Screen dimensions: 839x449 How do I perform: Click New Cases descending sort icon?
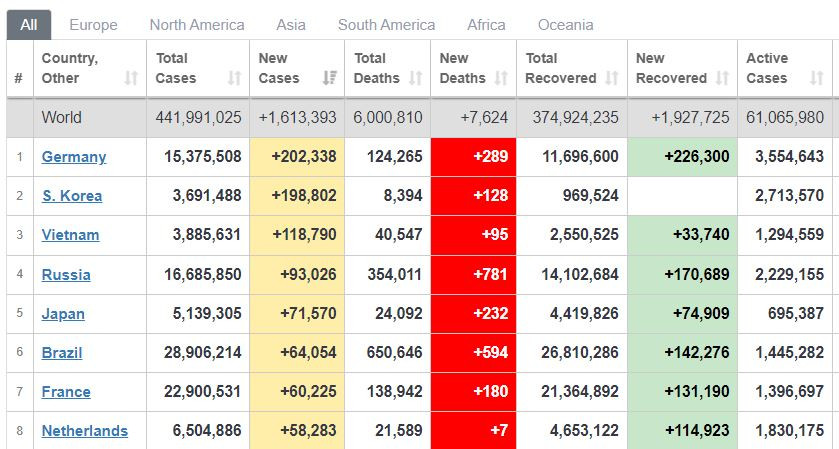click(330, 79)
